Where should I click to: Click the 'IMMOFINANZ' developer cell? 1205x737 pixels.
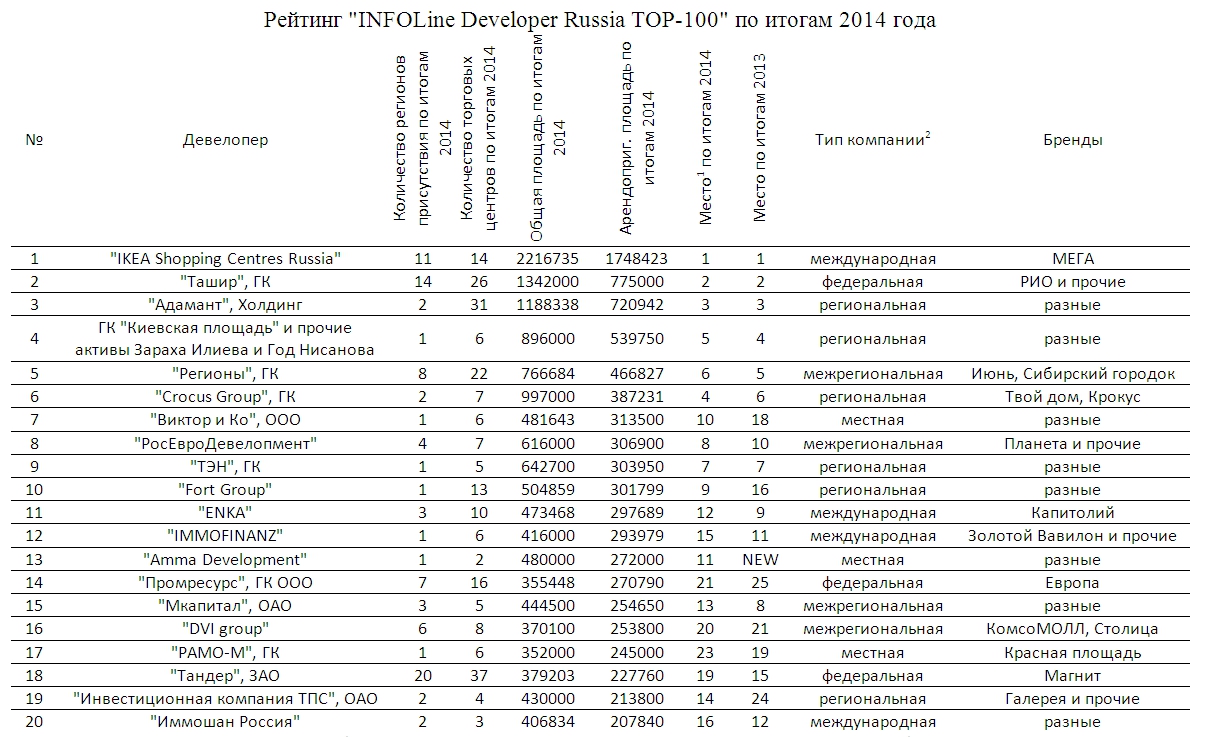tap(225, 536)
